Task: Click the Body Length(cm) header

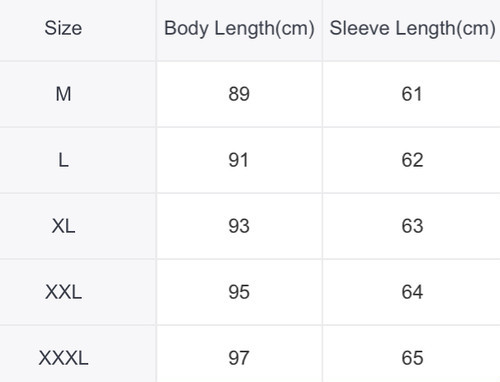Action: coord(239,29)
